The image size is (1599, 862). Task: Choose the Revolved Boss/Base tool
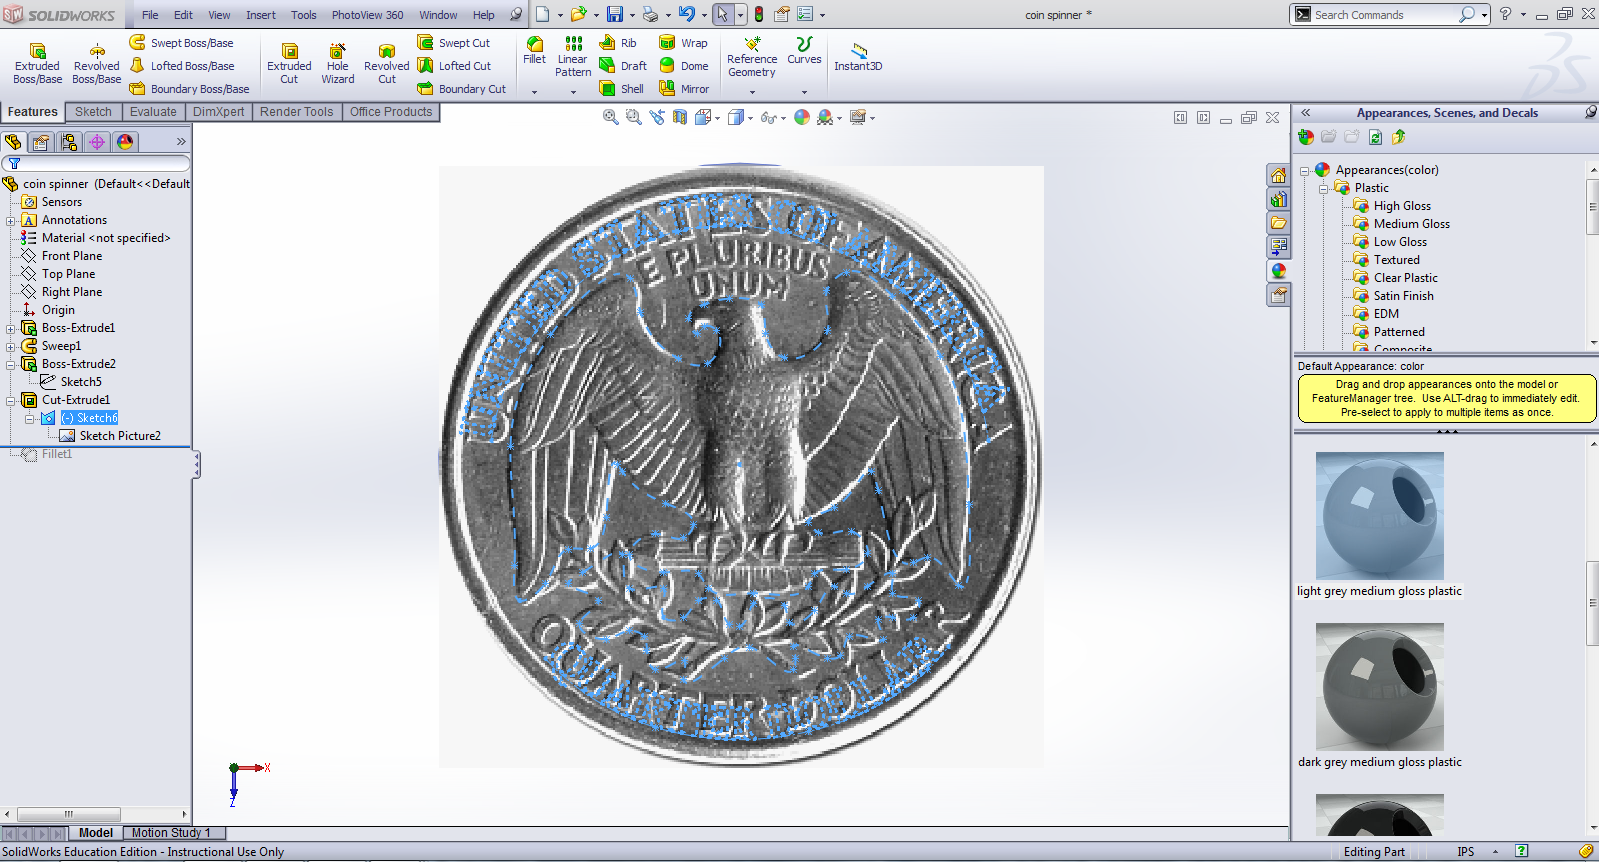(x=96, y=64)
